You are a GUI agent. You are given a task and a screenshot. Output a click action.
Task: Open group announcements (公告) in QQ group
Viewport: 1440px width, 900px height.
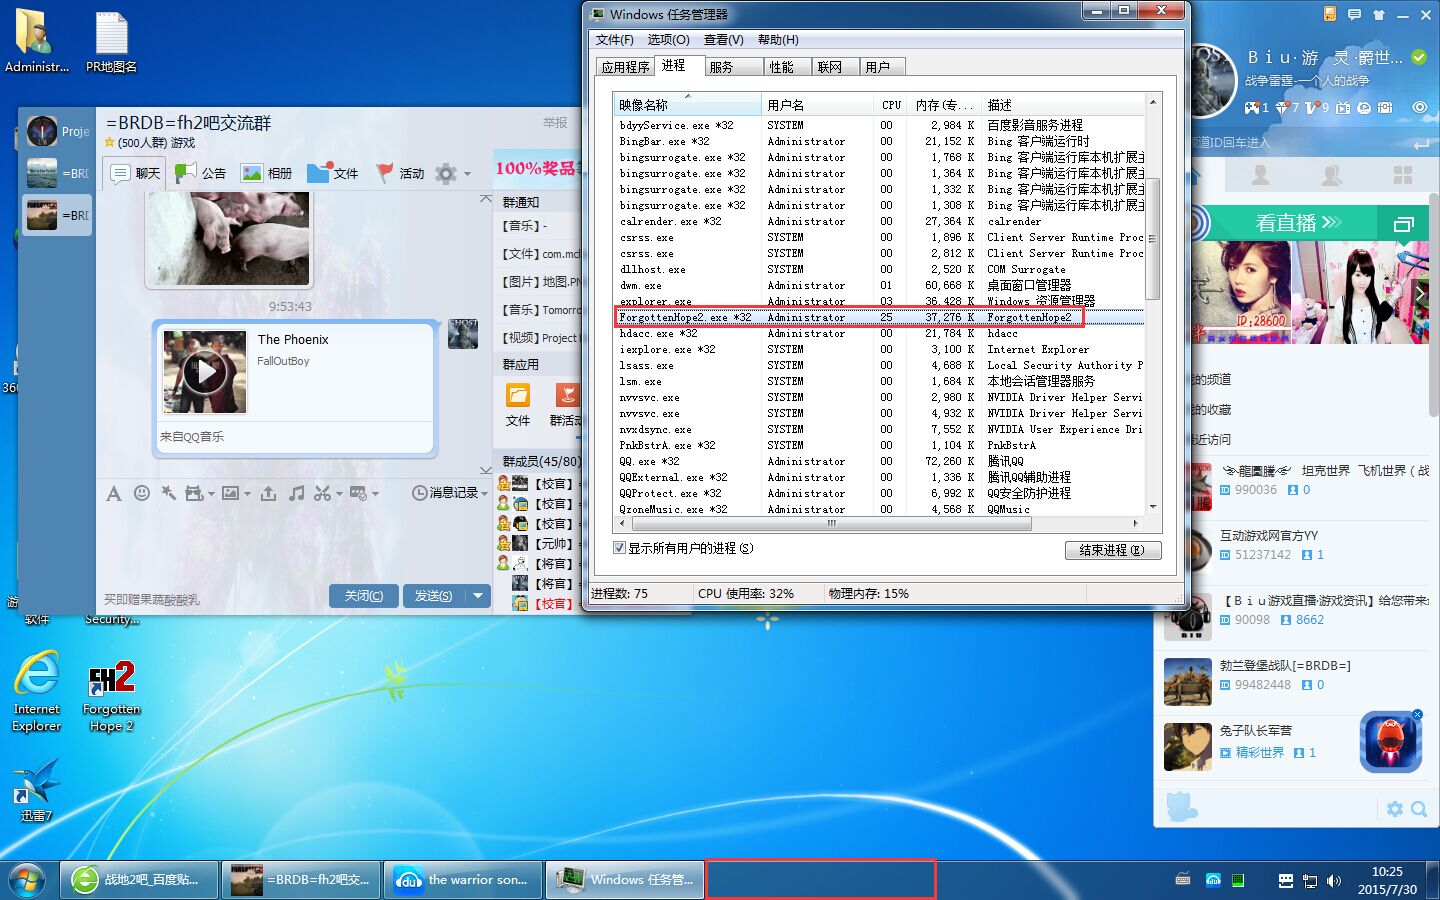tap(200, 173)
